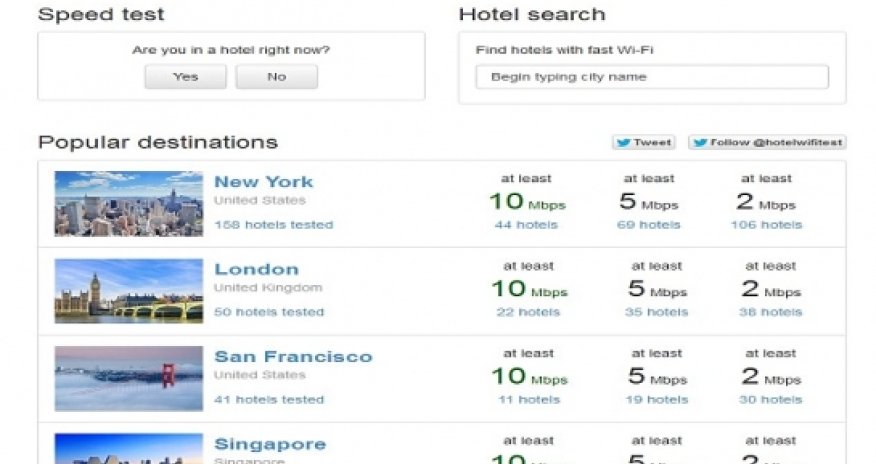Click 'United Kingdom' under London
This screenshot has width=876, height=464.
pos(268,288)
